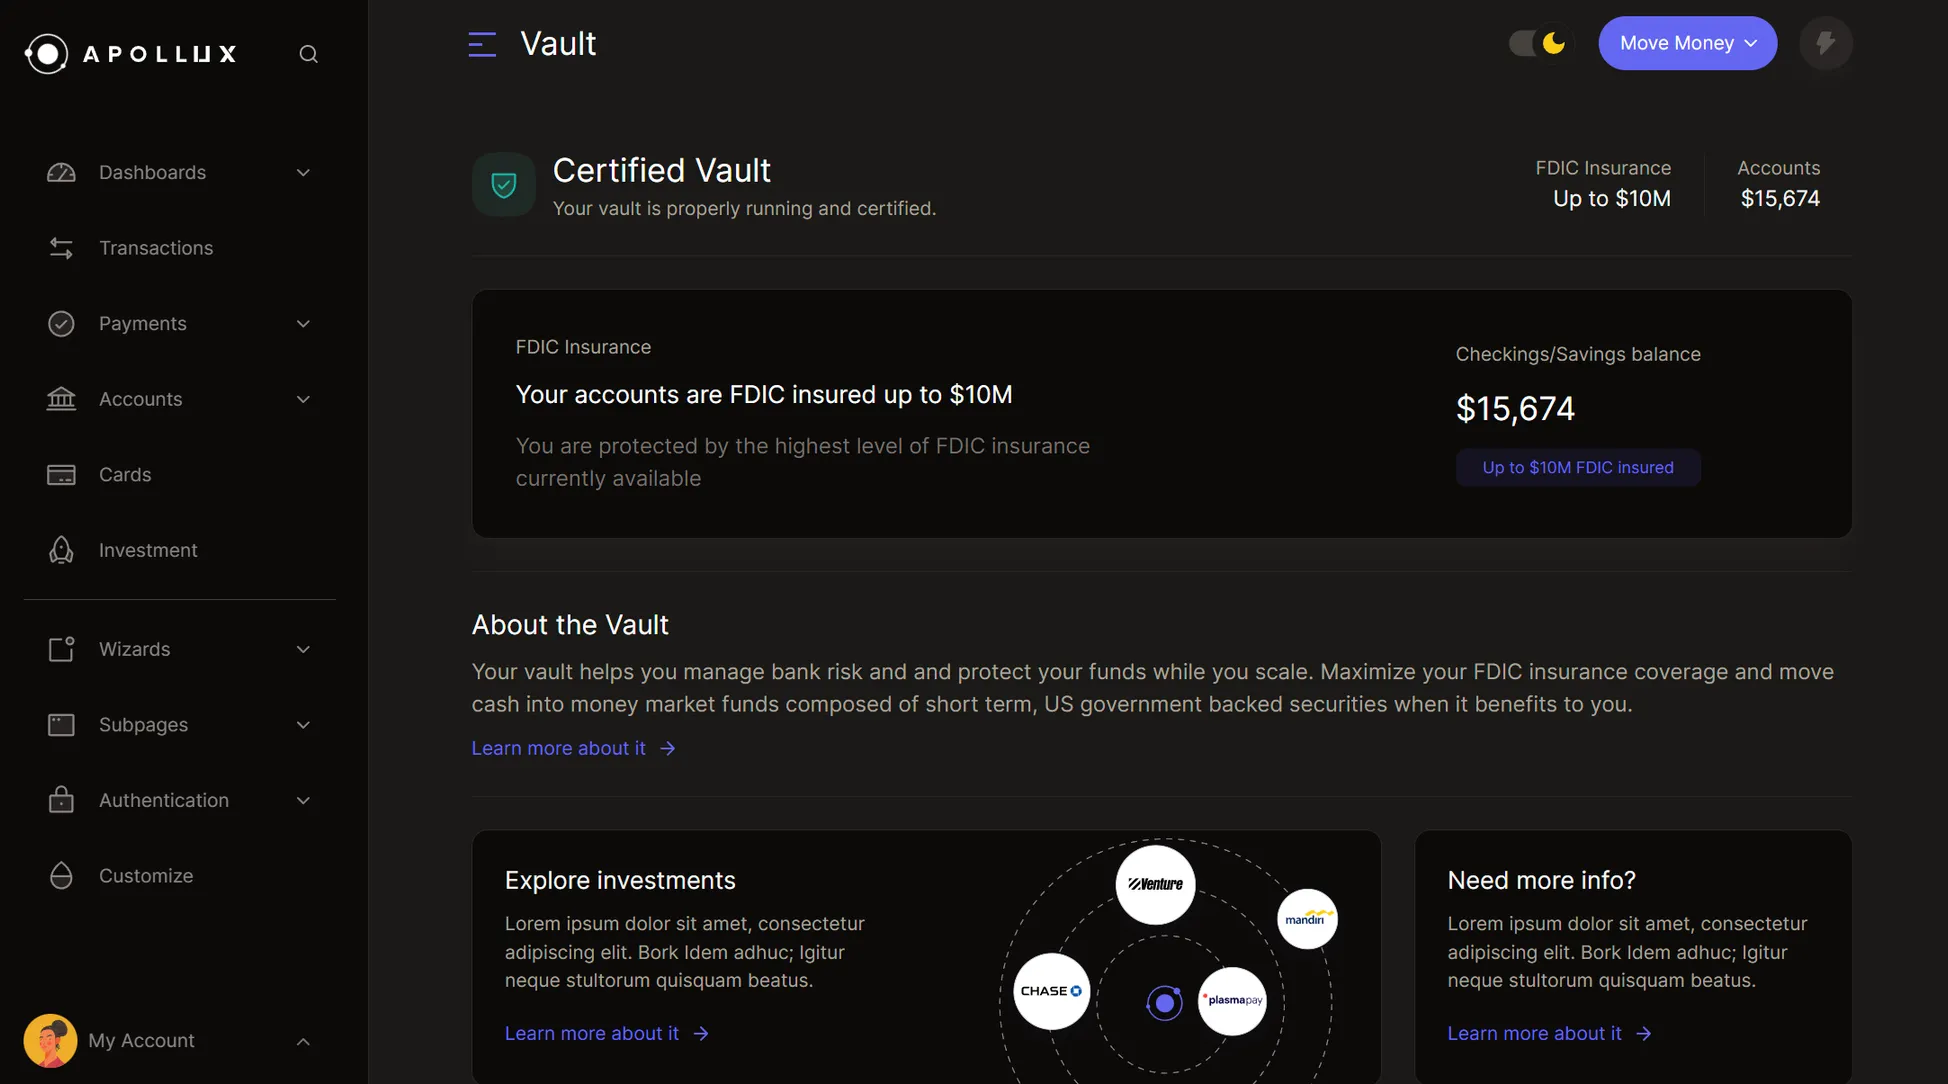Click the Vault page title
Screen dimensions: 1948x1084
558,44
